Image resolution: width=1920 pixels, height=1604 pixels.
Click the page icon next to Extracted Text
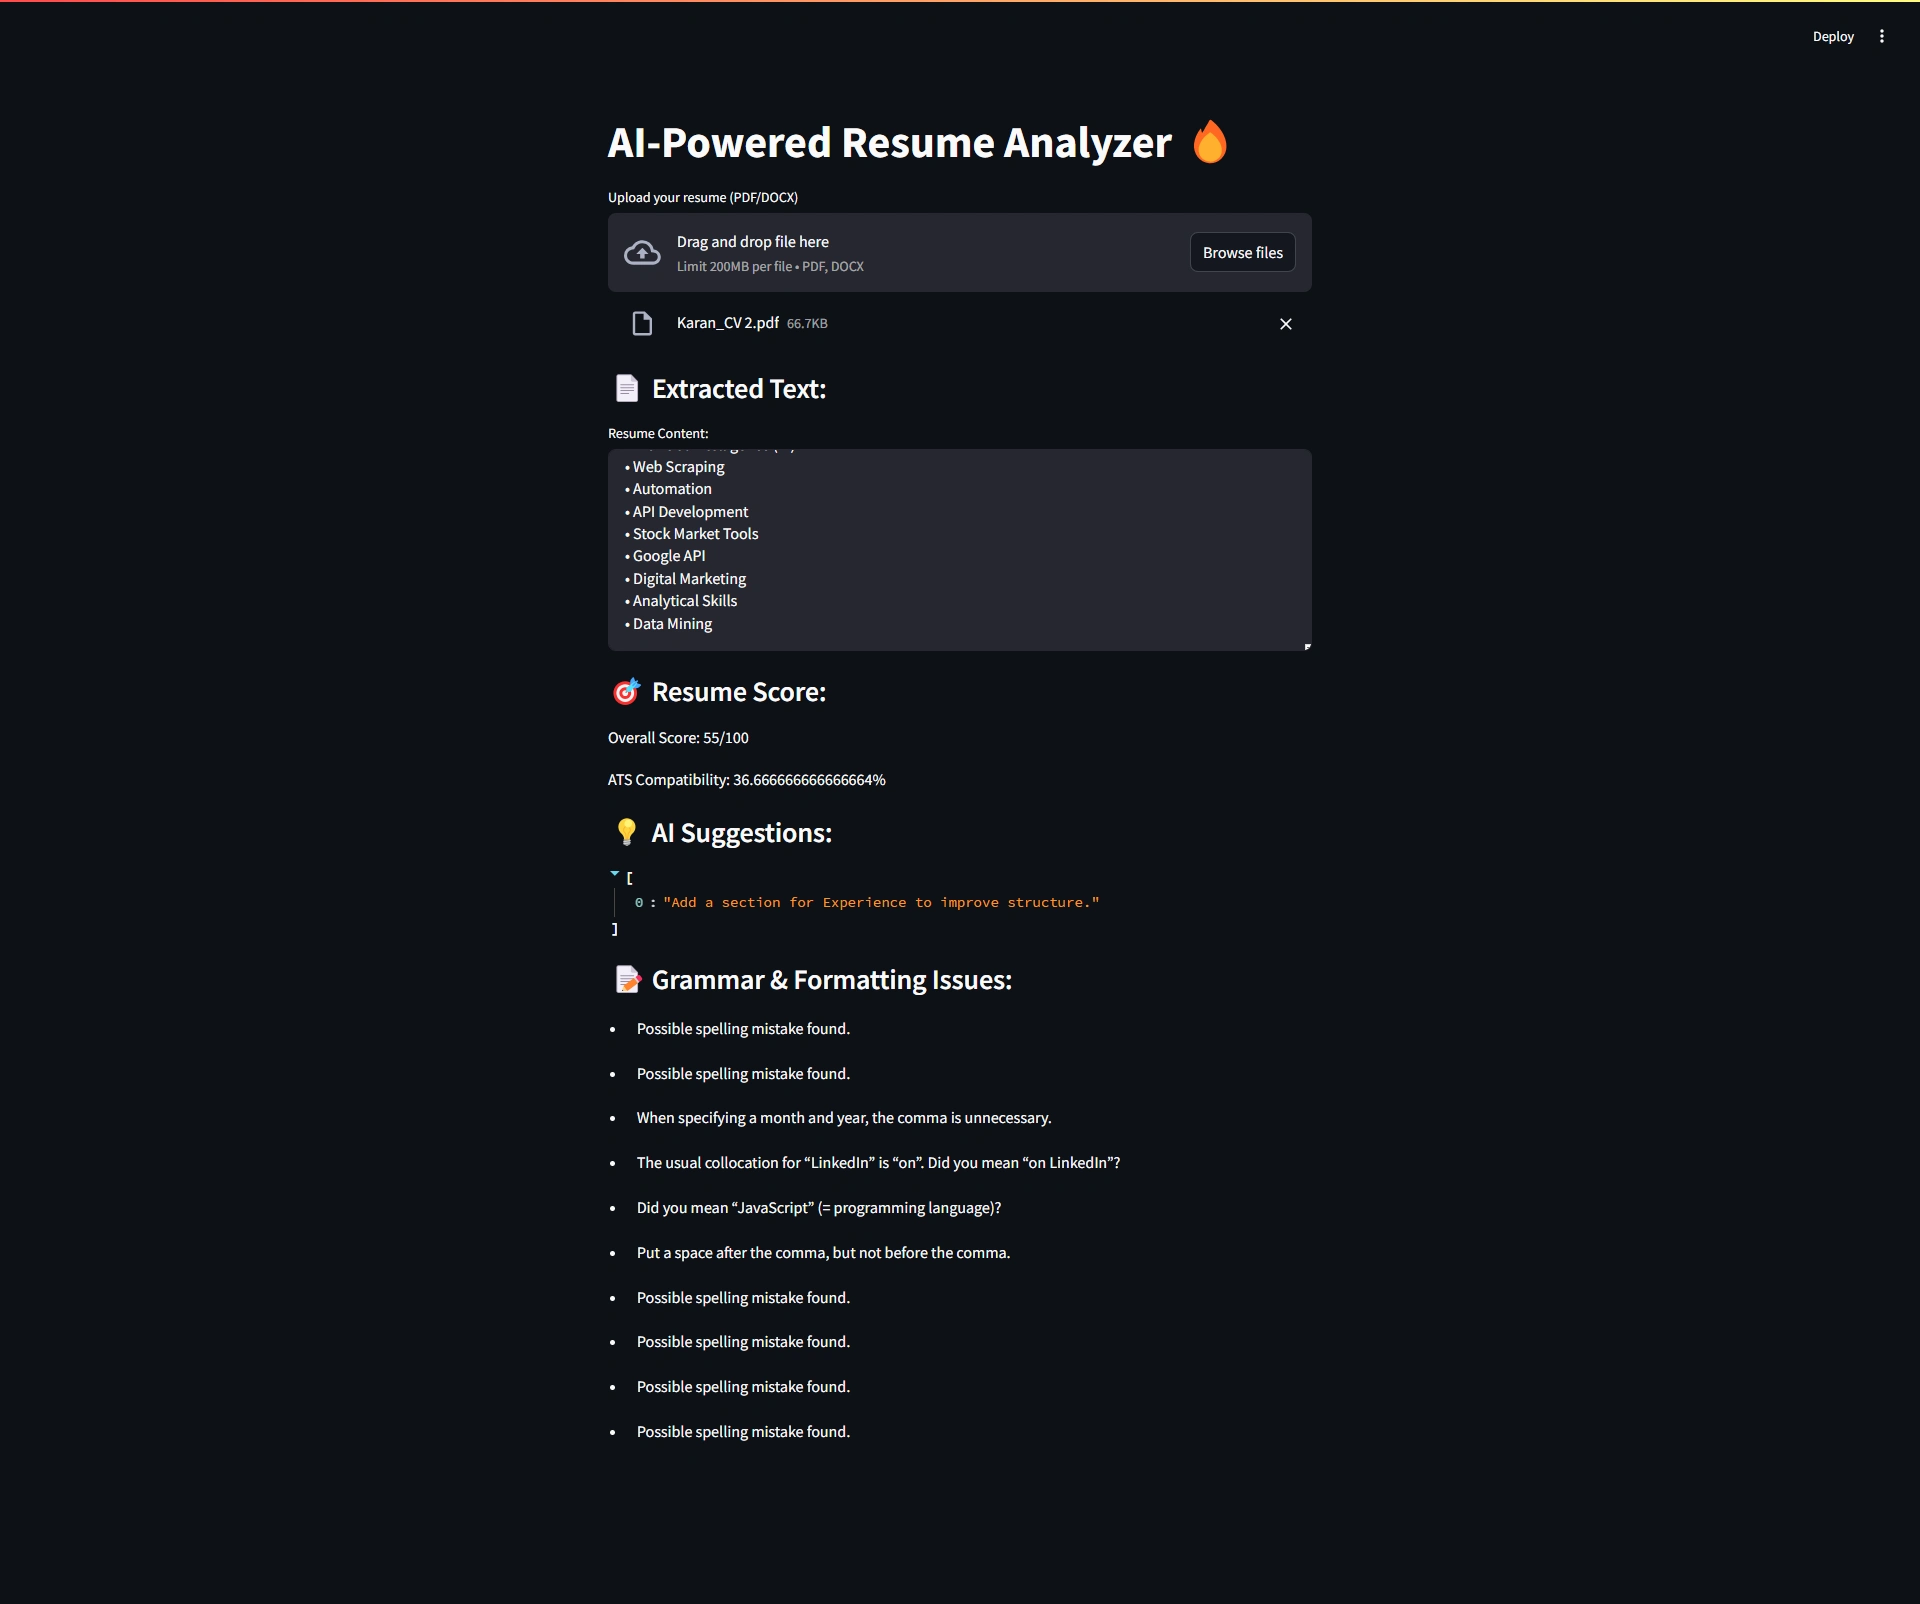click(627, 388)
